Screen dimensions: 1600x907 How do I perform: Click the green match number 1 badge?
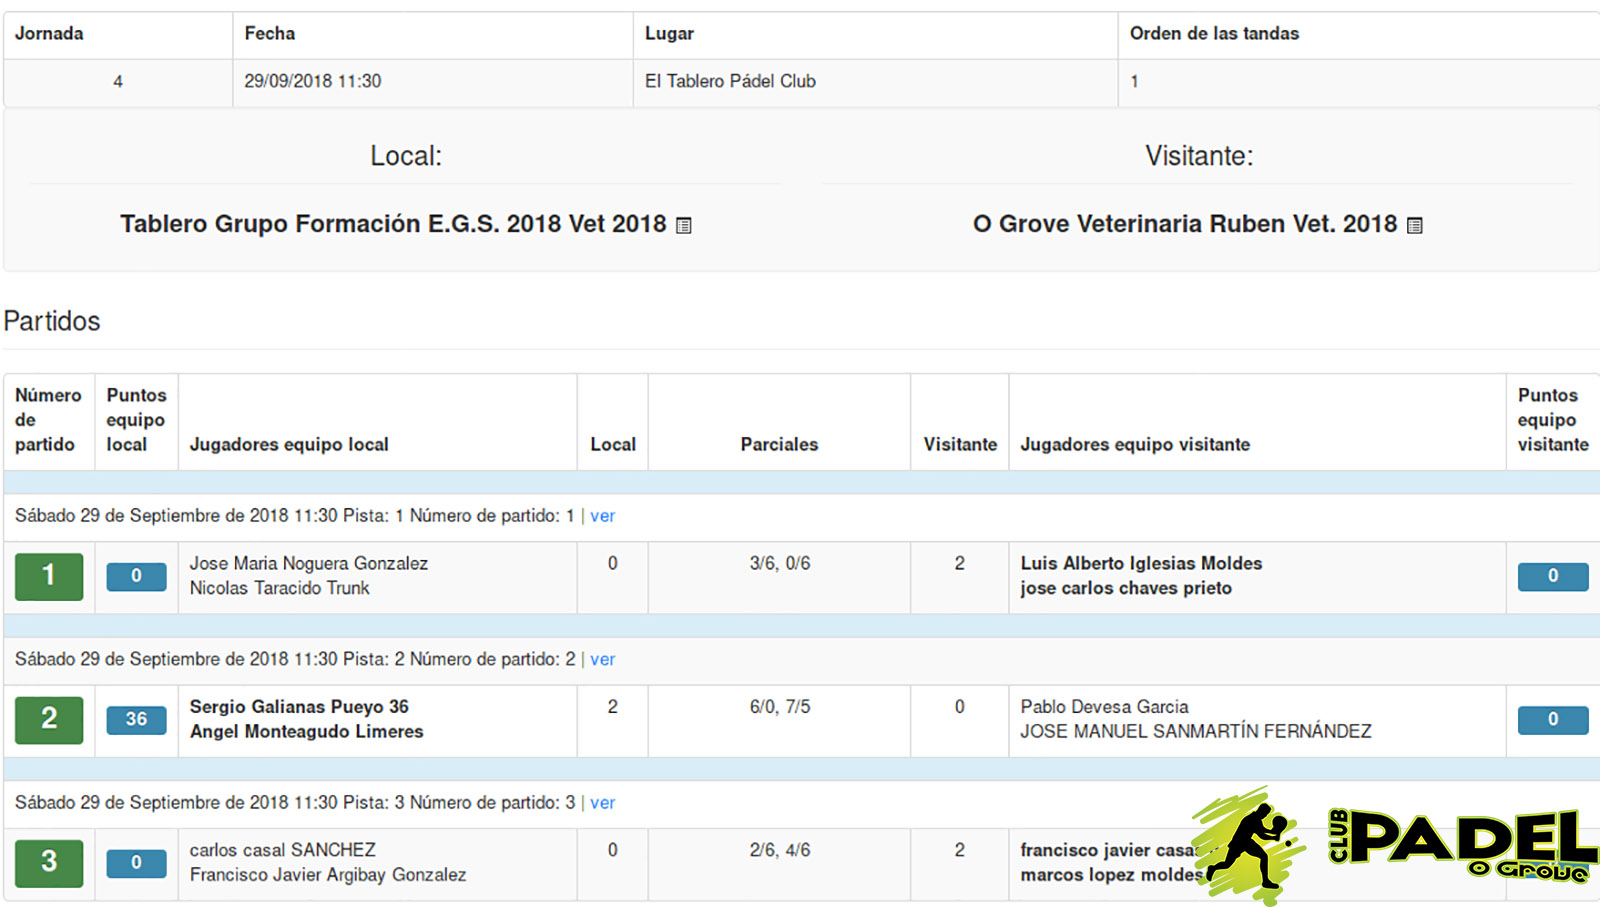pos(49,576)
